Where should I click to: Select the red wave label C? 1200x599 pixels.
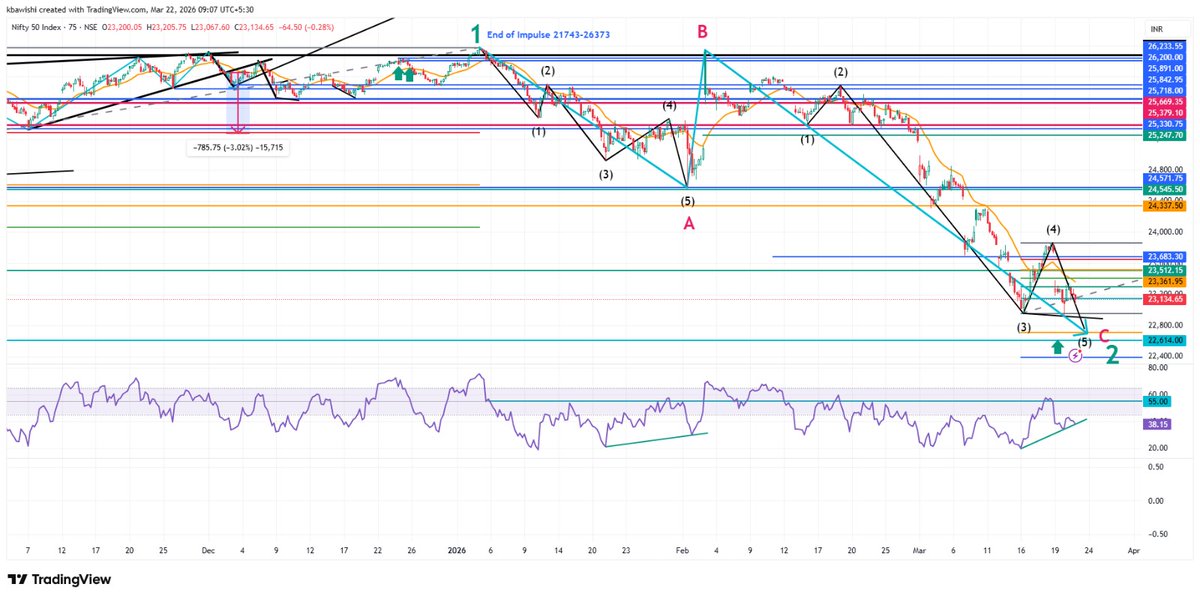1104,334
